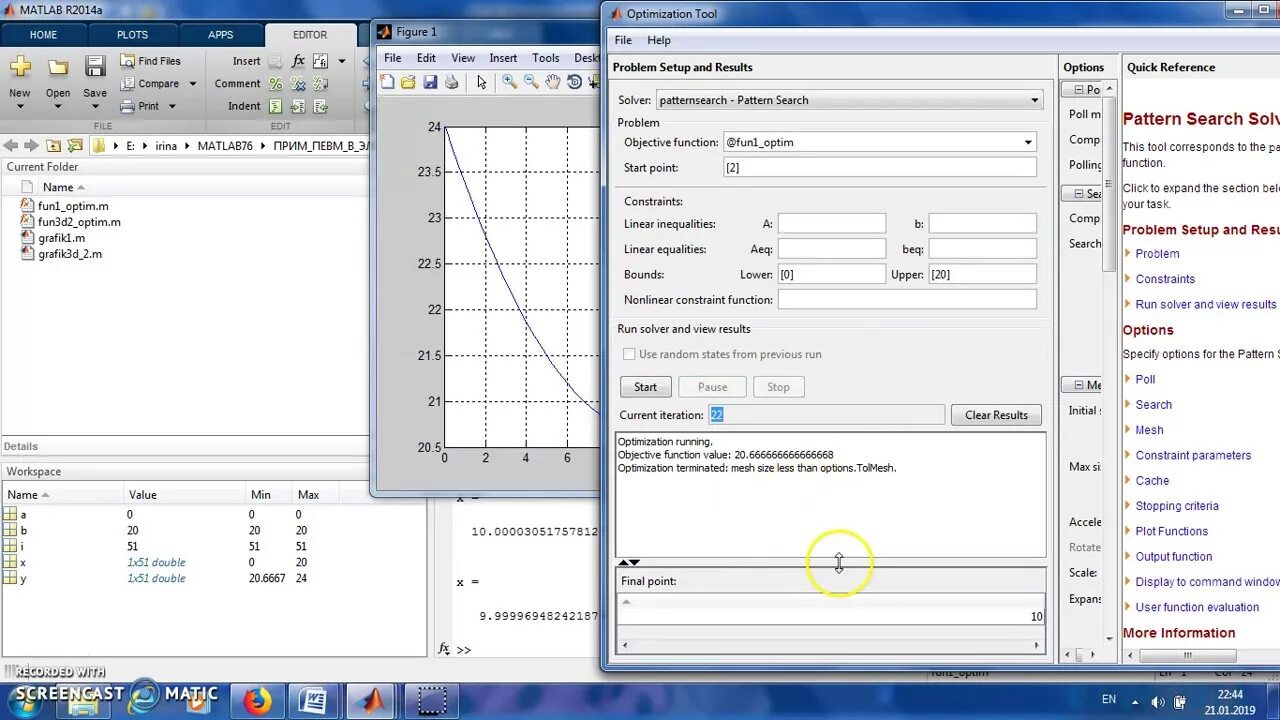The height and width of the screenshot is (720, 1280).
Task: Open the Save dropdown arrow
Action: pos(95,107)
